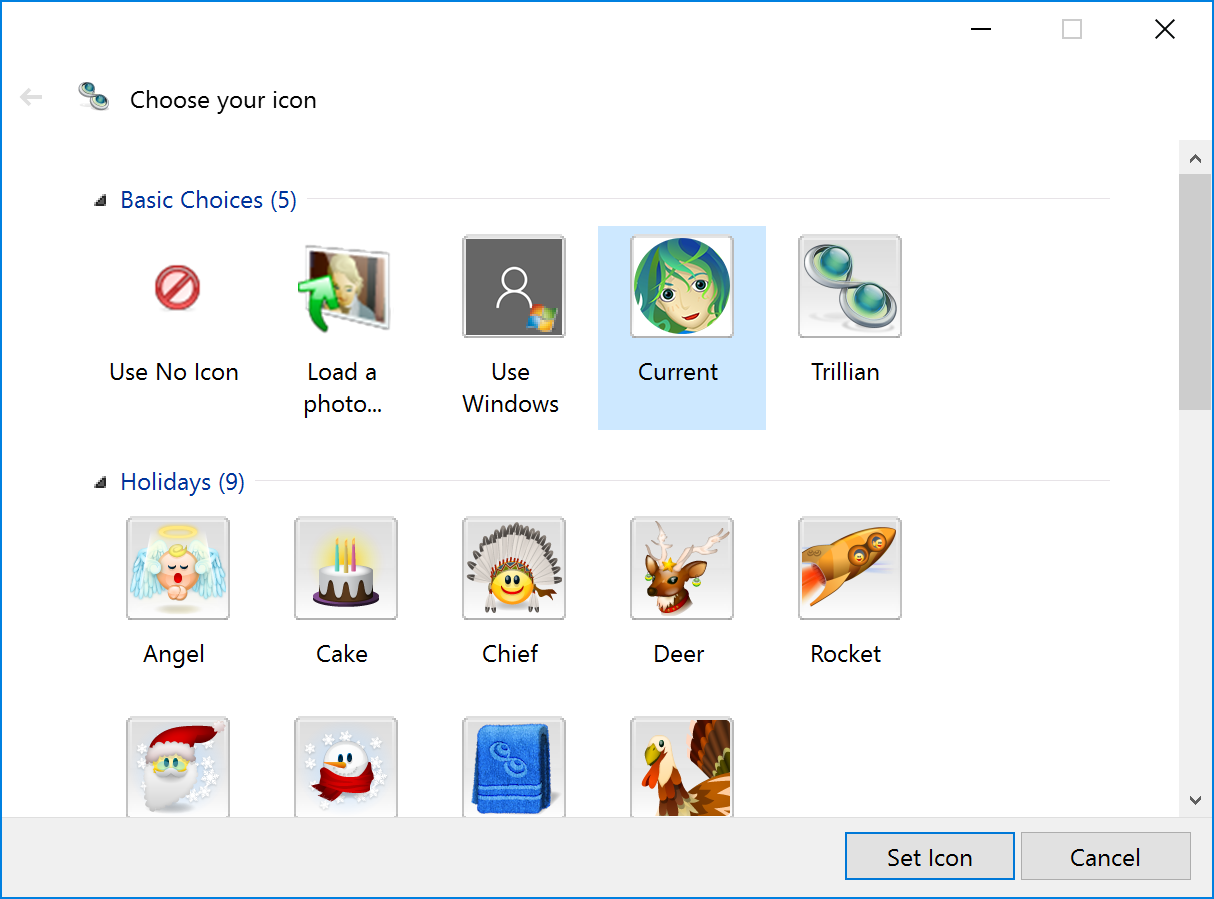Viewport: 1214px width, 899px height.
Task: Select the Angel holiday icon
Action: pyautogui.click(x=177, y=568)
